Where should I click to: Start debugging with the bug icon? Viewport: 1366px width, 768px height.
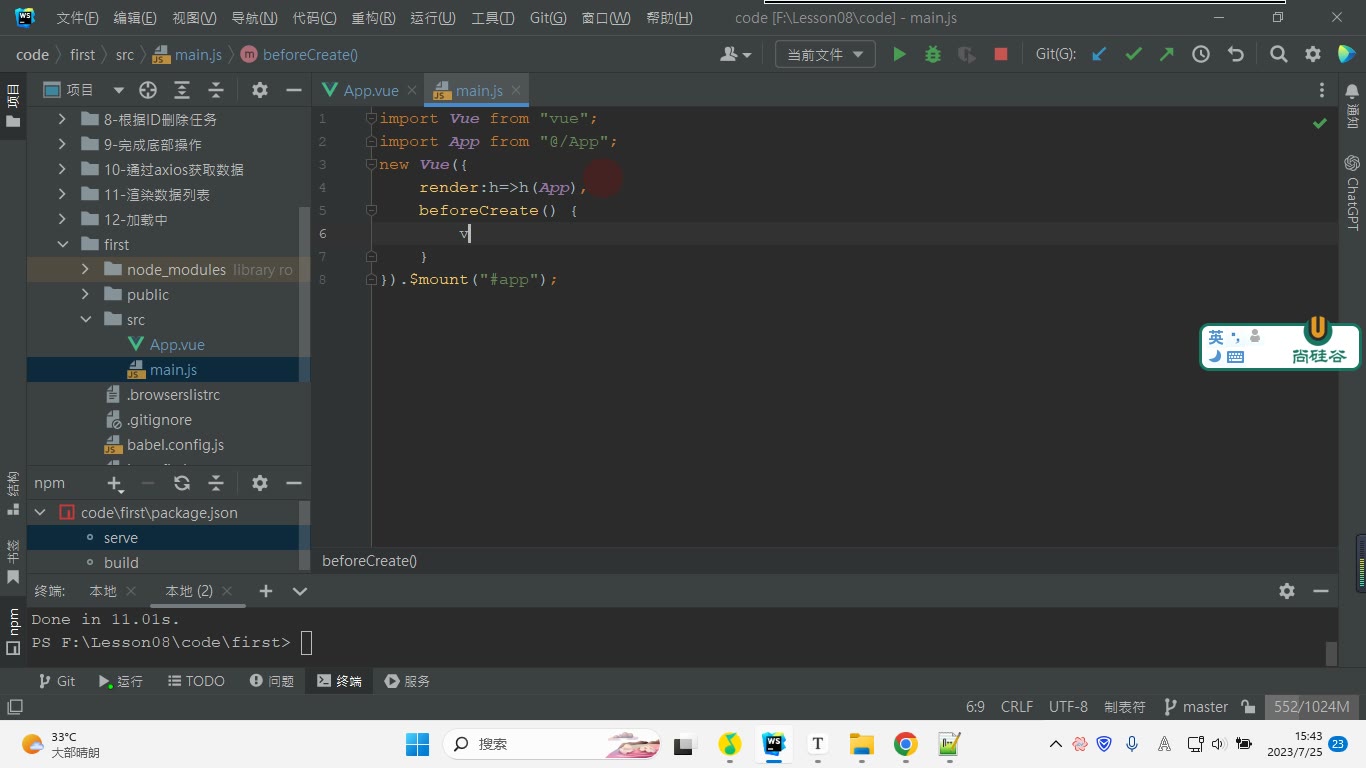point(933,55)
